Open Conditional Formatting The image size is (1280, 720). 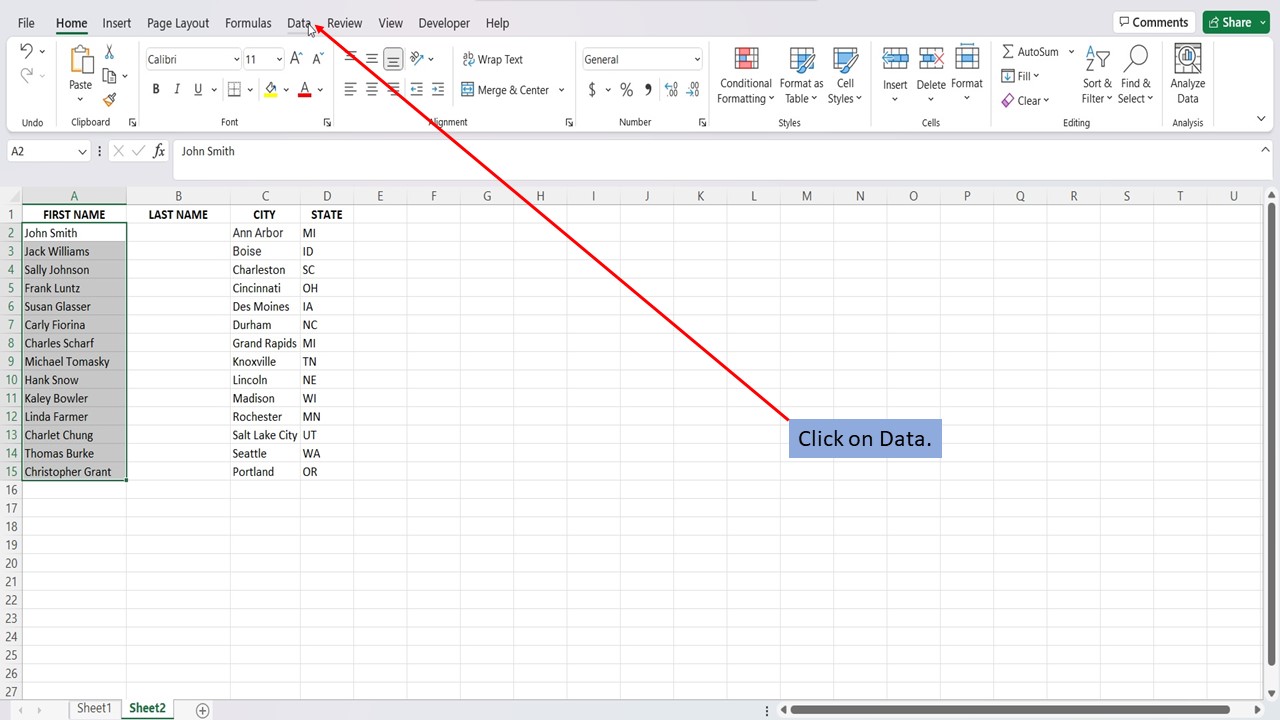[746, 75]
